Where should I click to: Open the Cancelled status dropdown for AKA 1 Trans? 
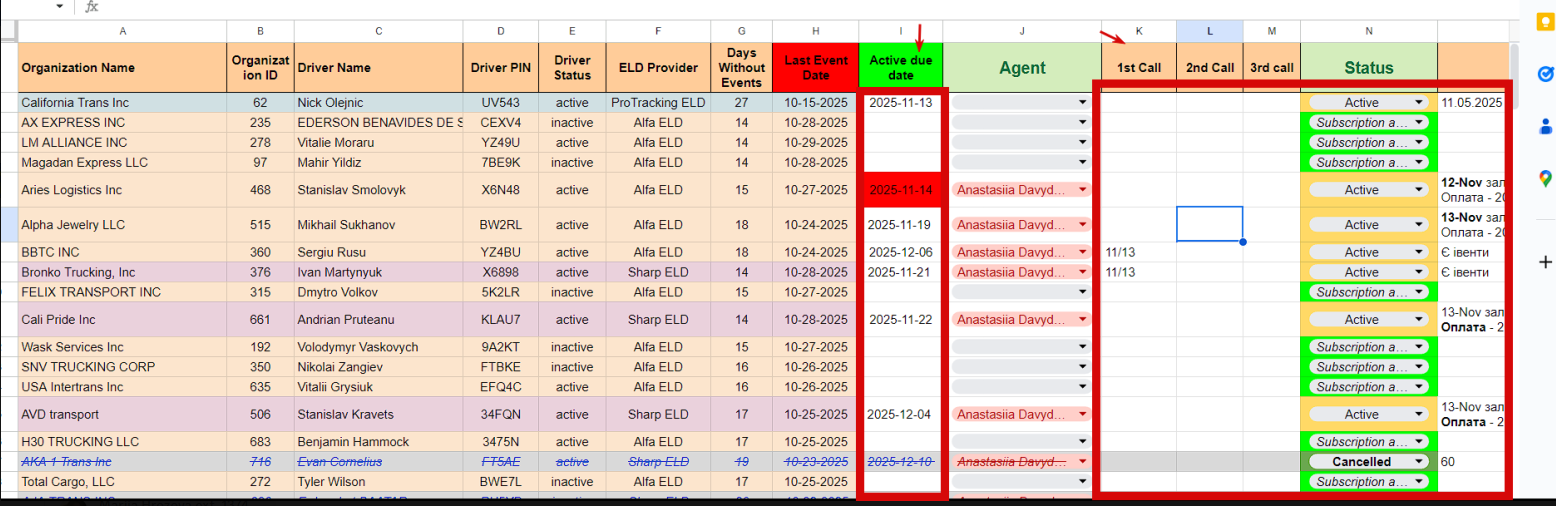1419,462
